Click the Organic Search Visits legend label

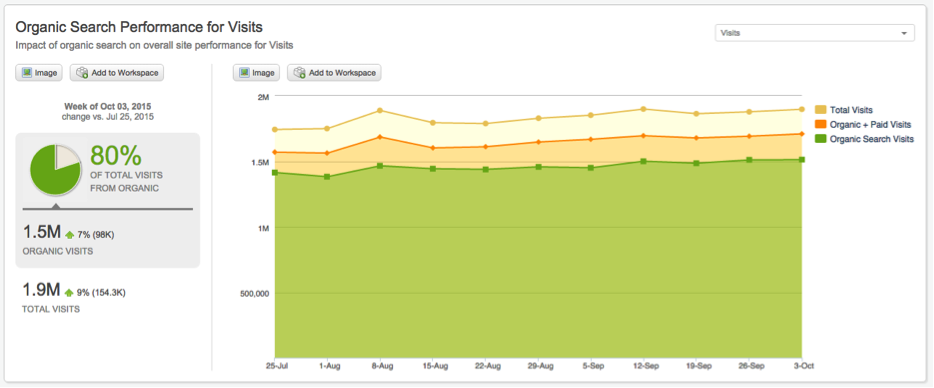click(871, 139)
